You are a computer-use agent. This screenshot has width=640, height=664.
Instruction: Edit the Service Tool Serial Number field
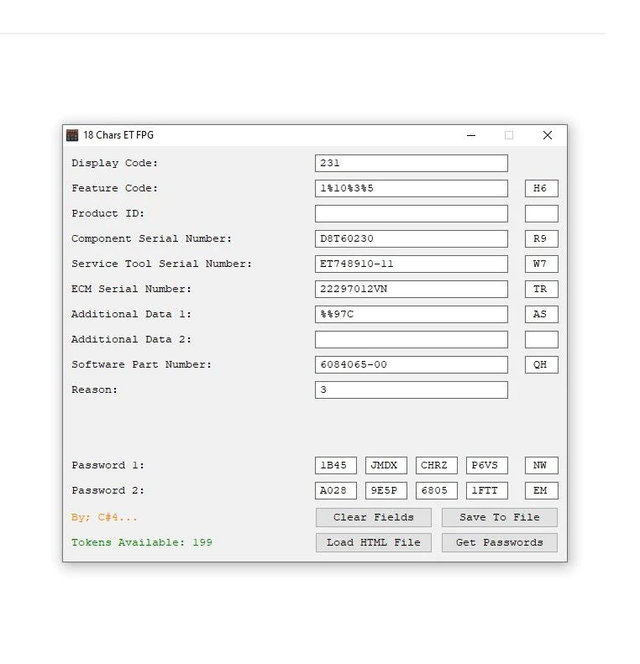(x=411, y=264)
